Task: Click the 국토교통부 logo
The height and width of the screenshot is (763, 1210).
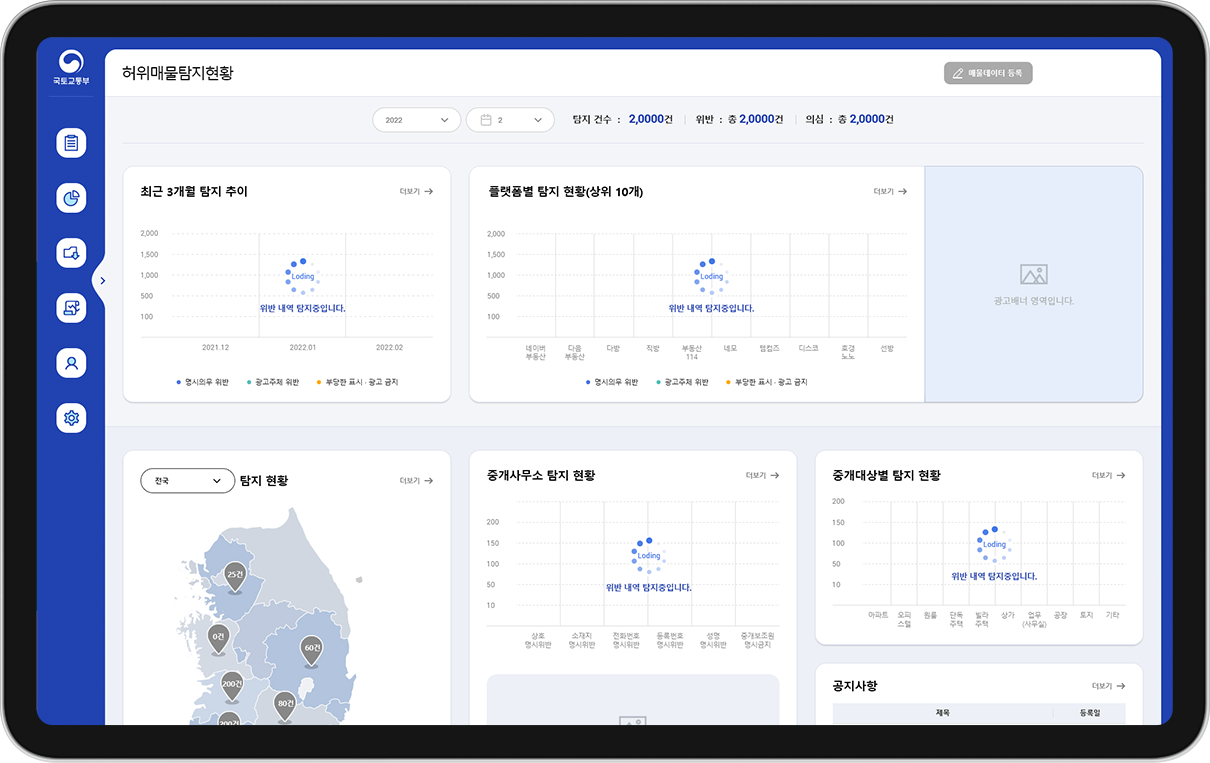Action: click(x=71, y=68)
